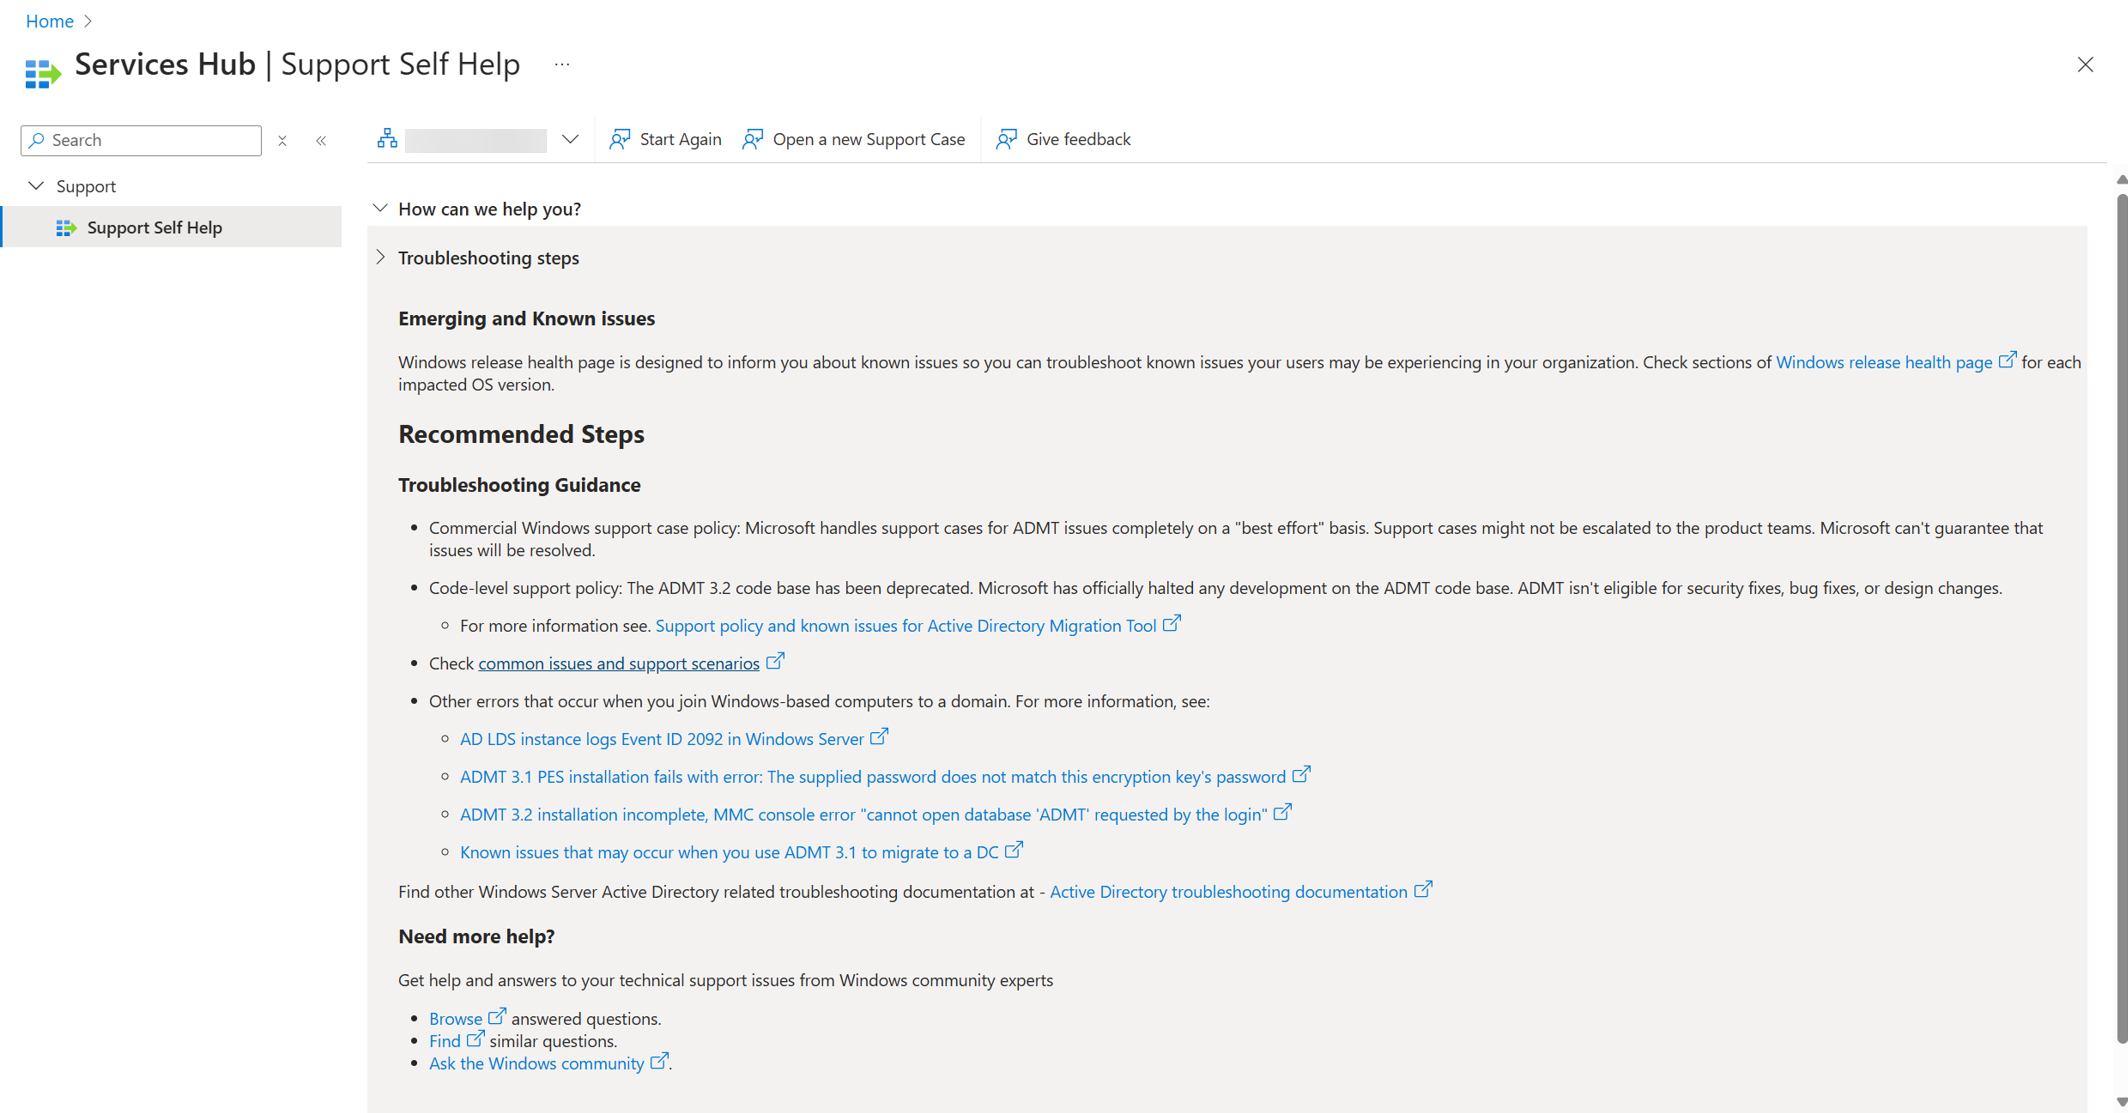Click the network/topology diagram icon
Viewport: 2128px width, 1113px height.
coord(387,138)
